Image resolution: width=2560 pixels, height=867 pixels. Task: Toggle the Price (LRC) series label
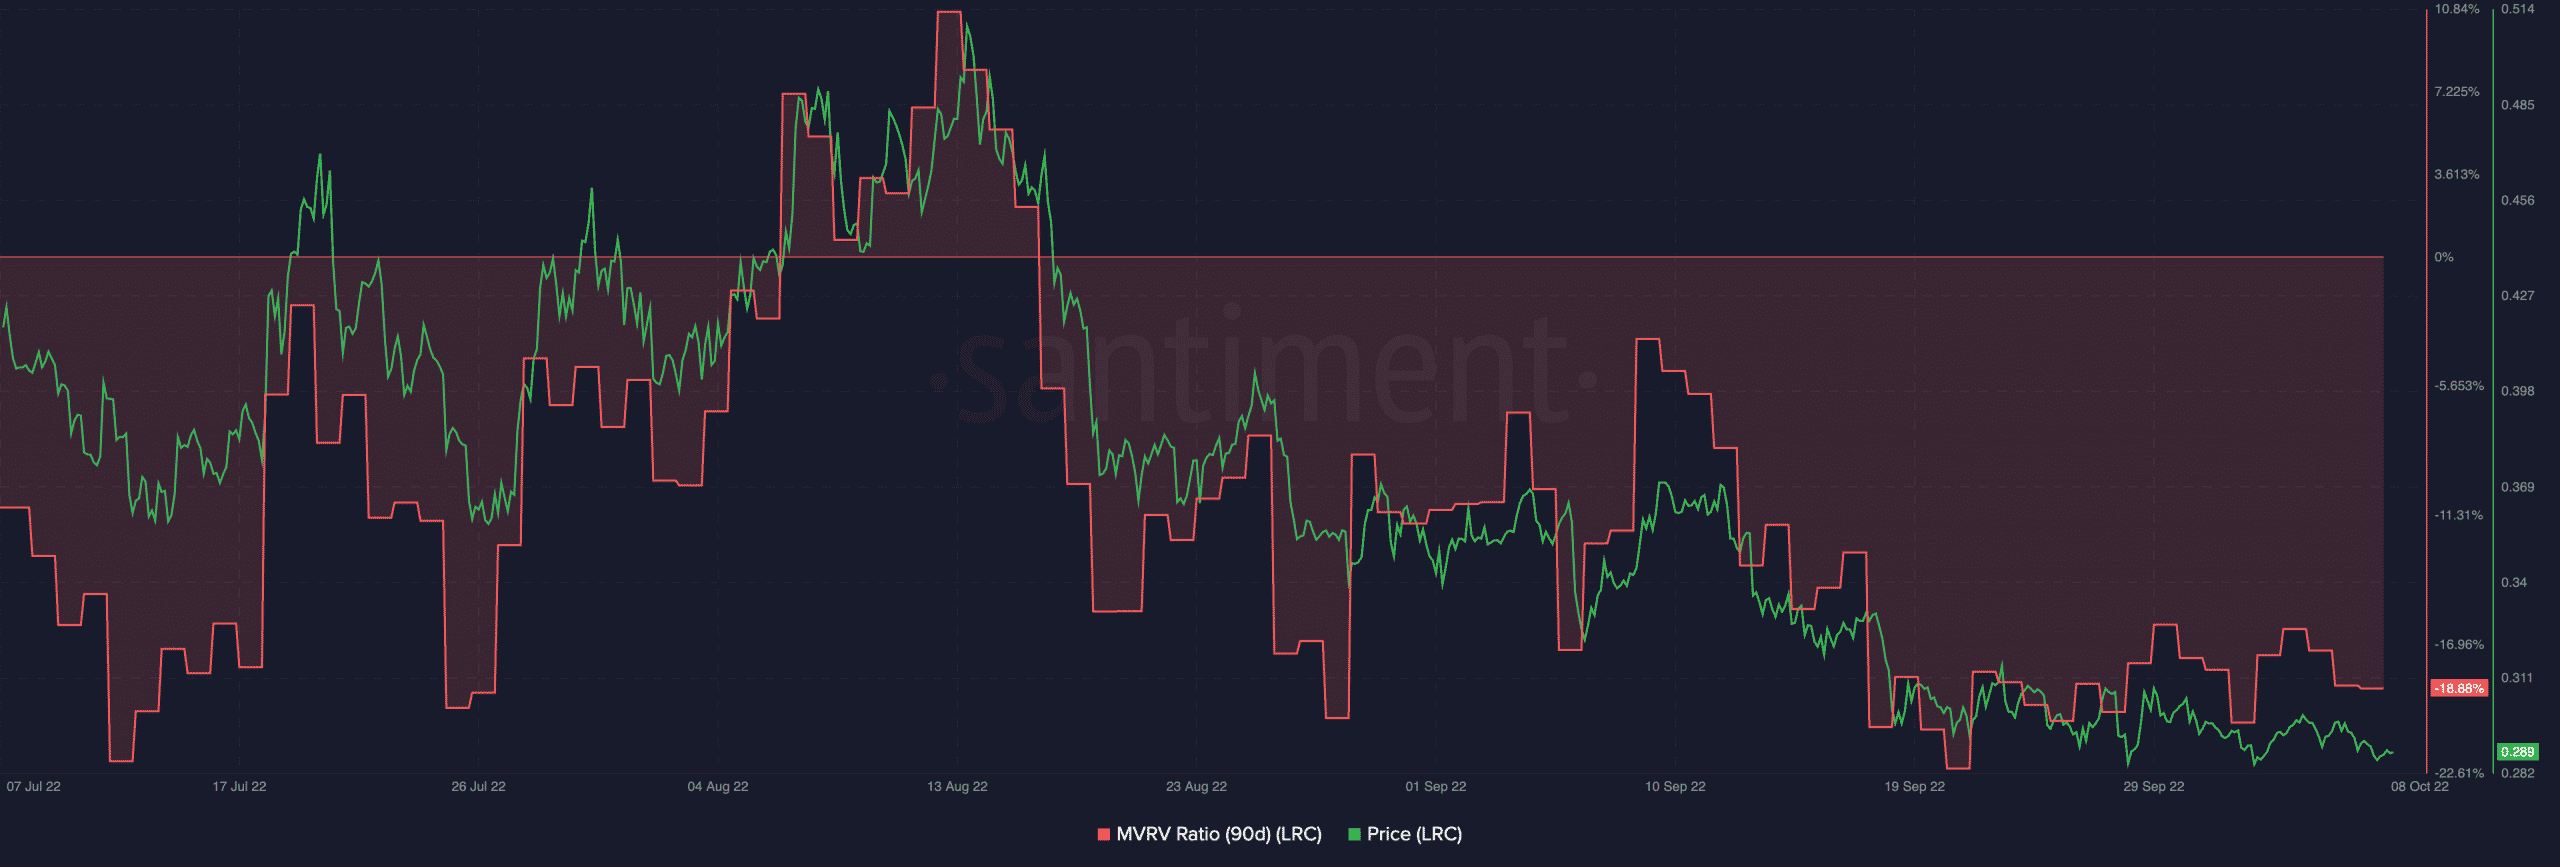point(1414,834)
